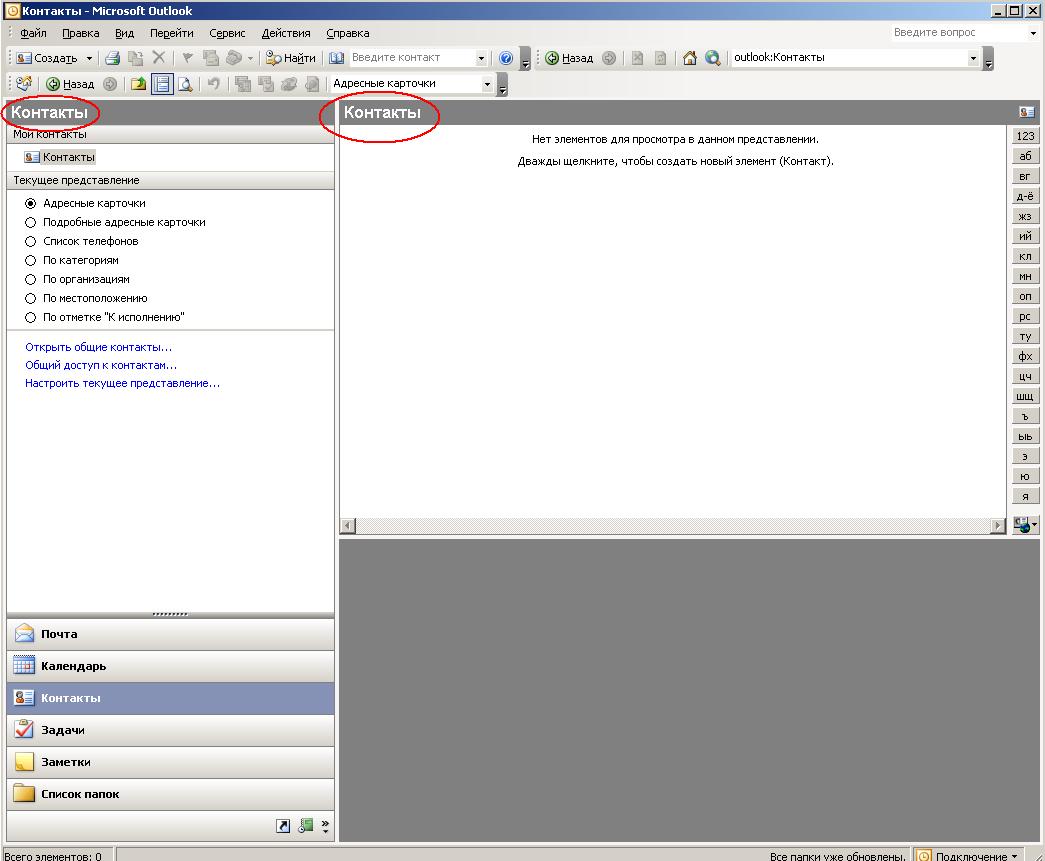Click the contact card icon in Контакты header
Screen dimensions: 1045x861
(1026, 112)
